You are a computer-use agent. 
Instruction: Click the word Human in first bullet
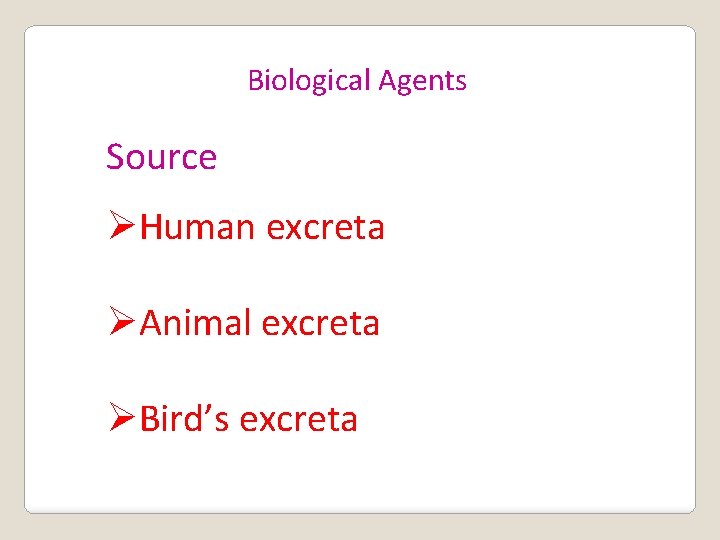click(x=197, y=226)
